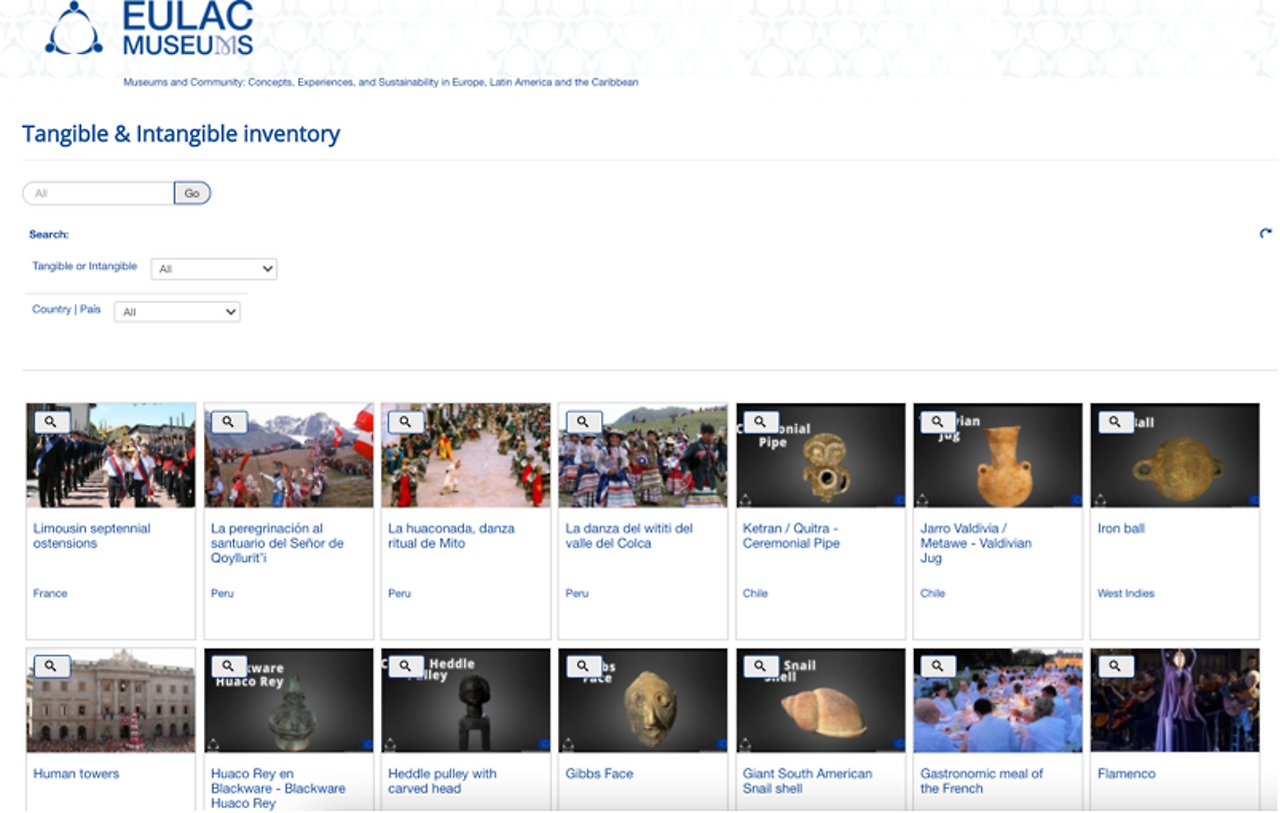
Task: Open magnifier on danza del wititi card
Action: (583, 422)
